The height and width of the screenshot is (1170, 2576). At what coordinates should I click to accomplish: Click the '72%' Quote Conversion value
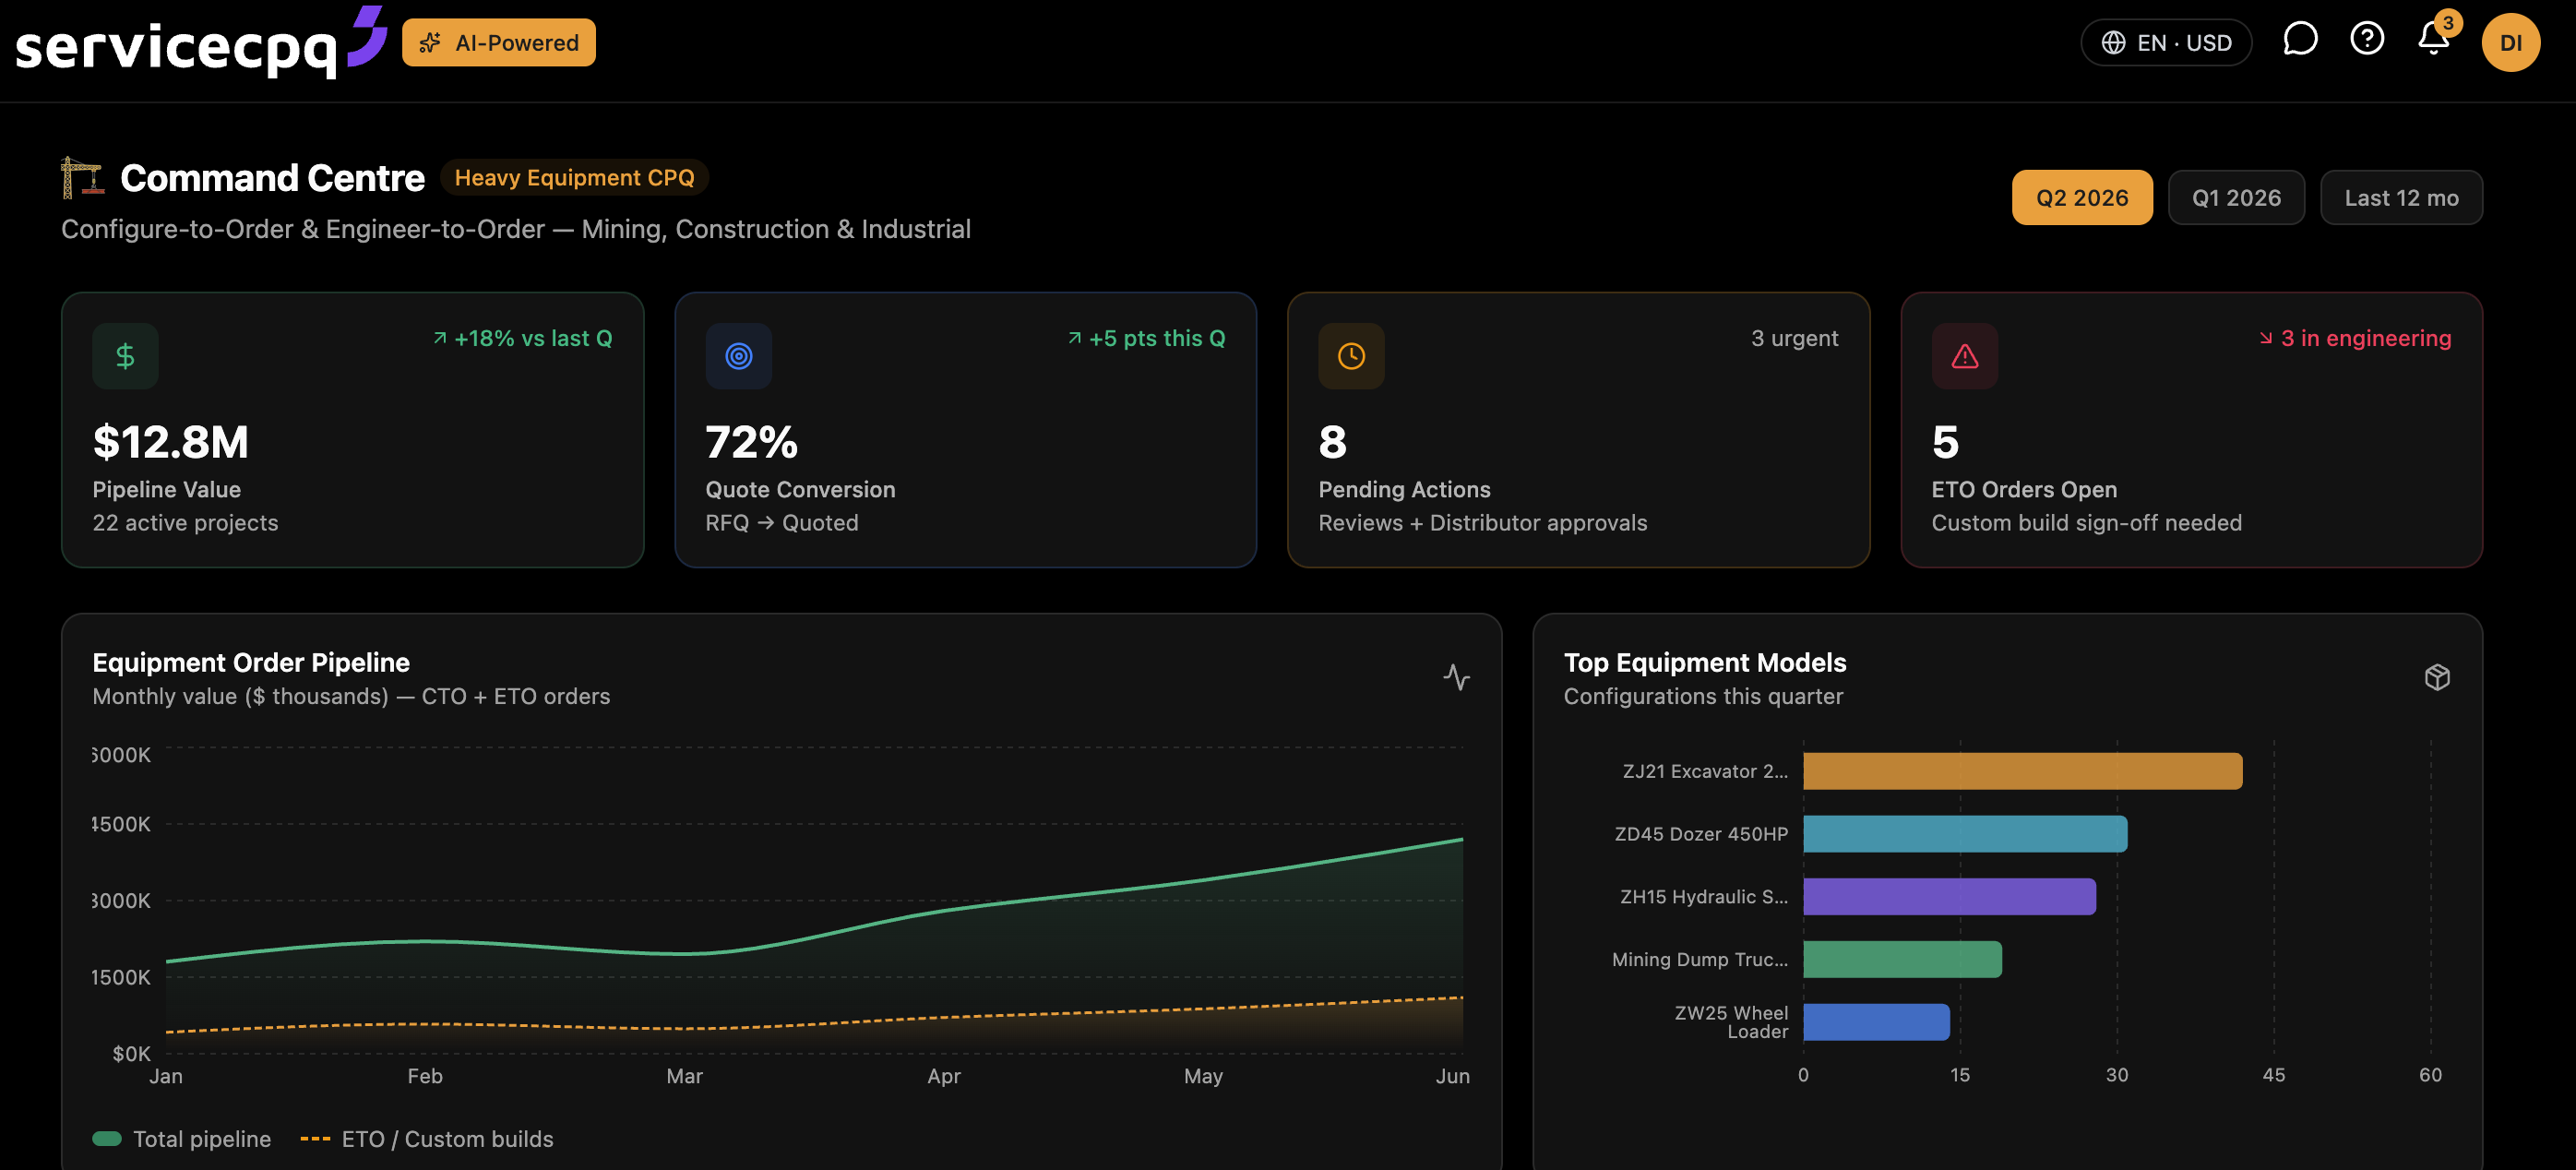[x=751, y=442]
